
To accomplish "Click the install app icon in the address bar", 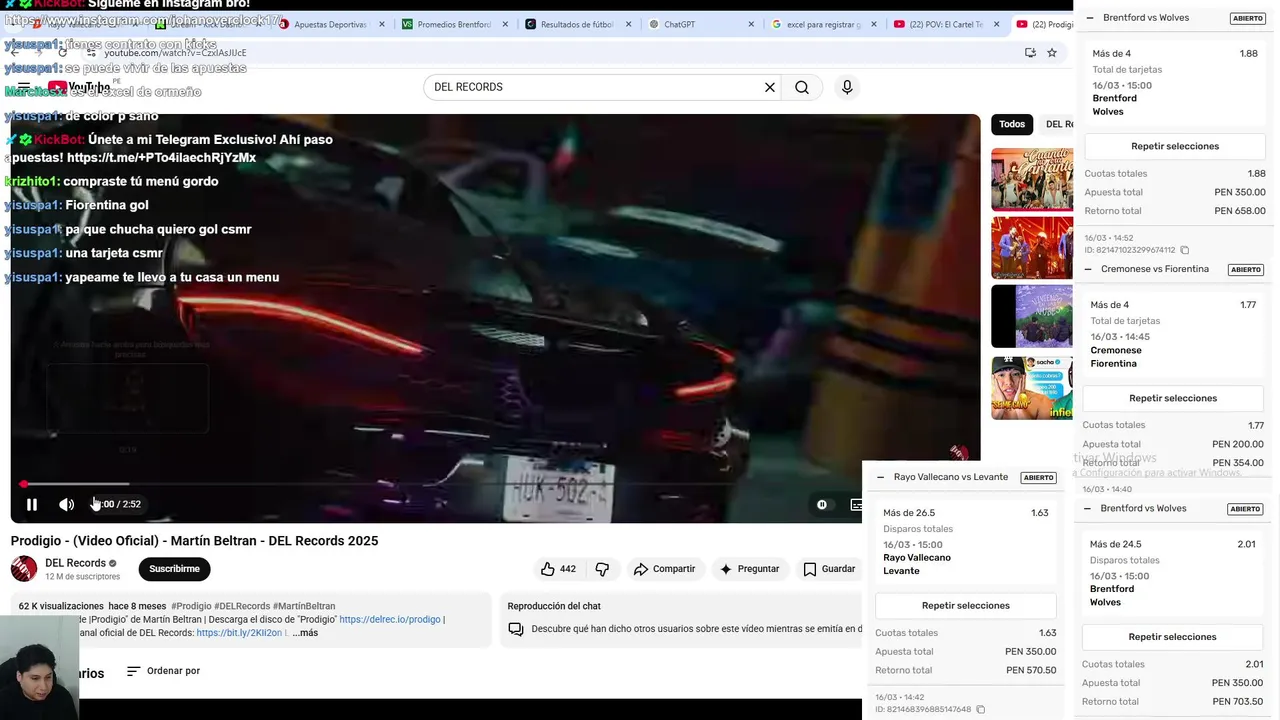I will click(1030, 53).
